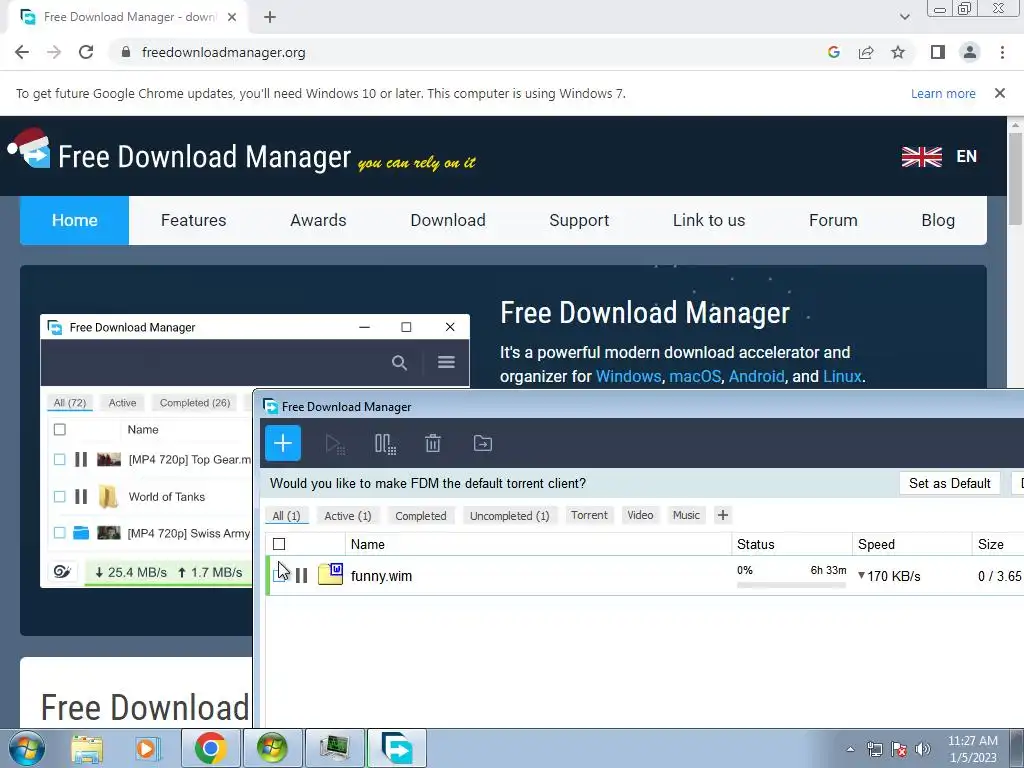
Task: Click the pause all downloads toolbar icon
Action: click(x=385, y=444)
